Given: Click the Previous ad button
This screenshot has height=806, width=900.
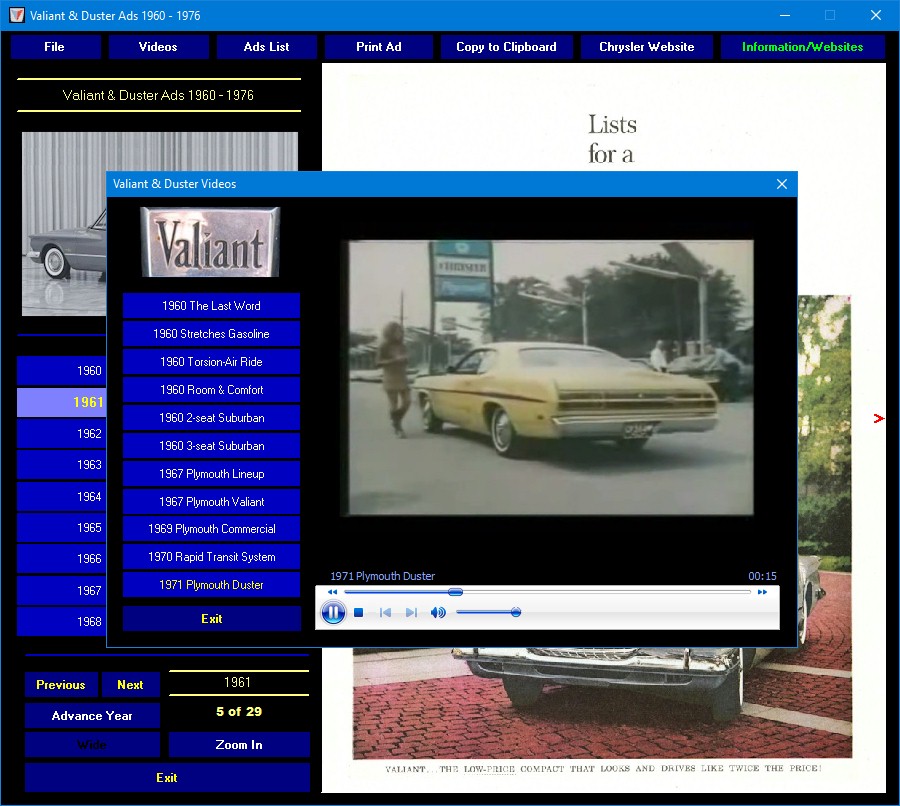Looking at the screenshot, I should pyautogui.click(x=61, y=685).
